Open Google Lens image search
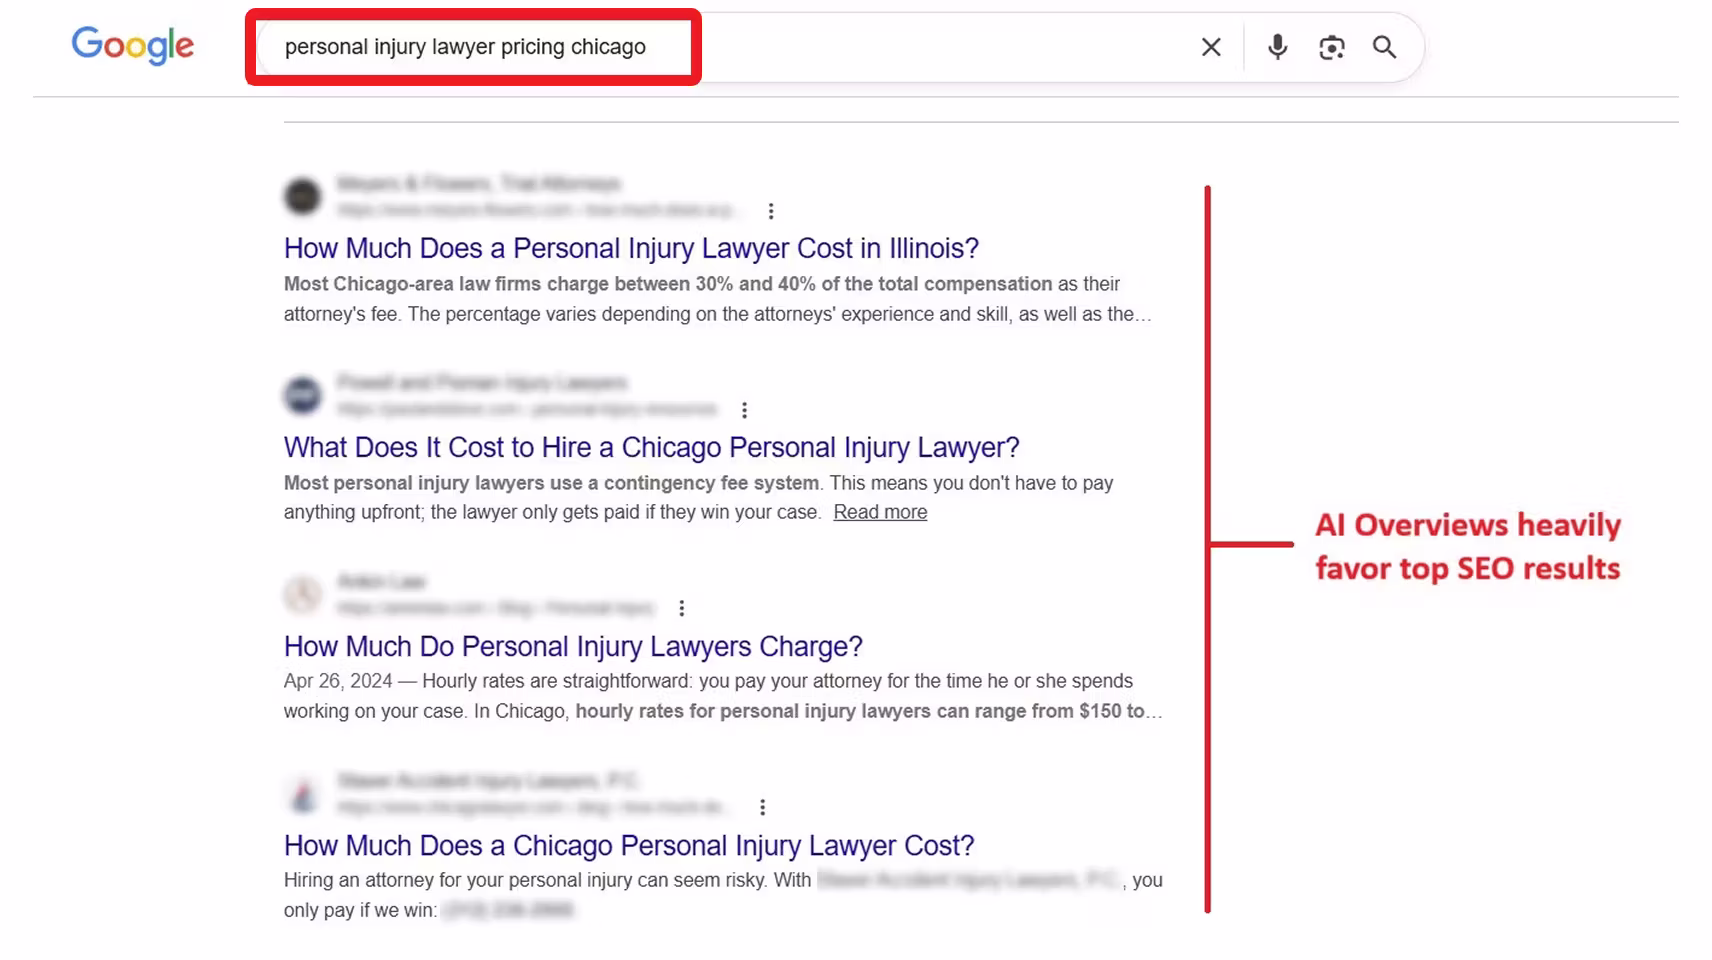This screenshot has height=960, width=1712. pos(1331,47)
